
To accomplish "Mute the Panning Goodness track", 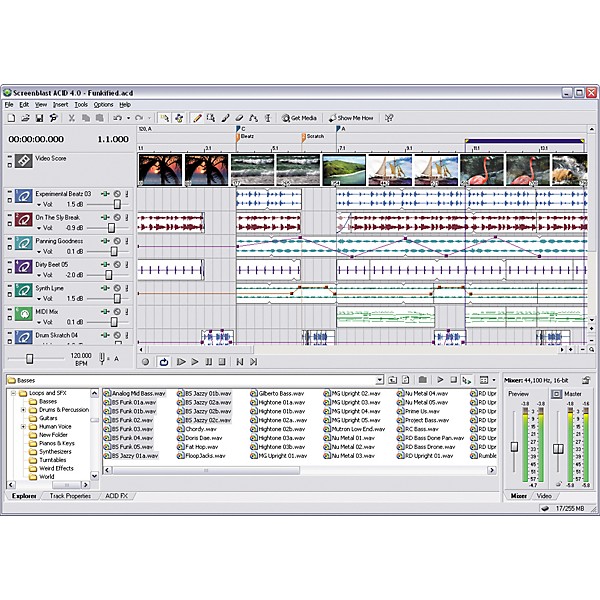I will pyautogui.click(x=117, y=241).
